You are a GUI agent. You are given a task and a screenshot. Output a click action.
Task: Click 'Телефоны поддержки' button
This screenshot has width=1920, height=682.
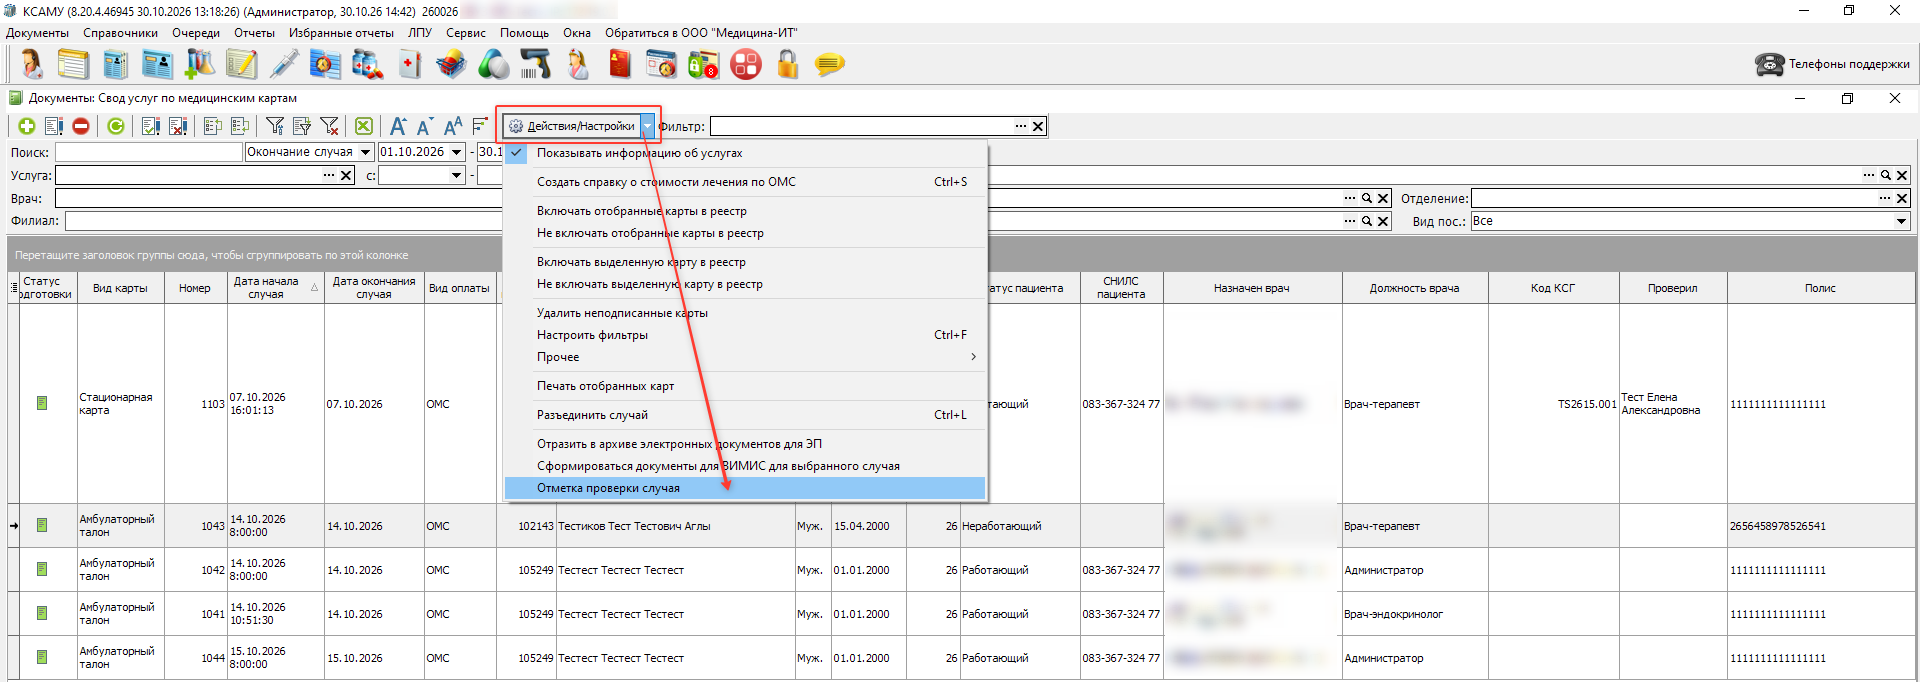coord(1832,64)
